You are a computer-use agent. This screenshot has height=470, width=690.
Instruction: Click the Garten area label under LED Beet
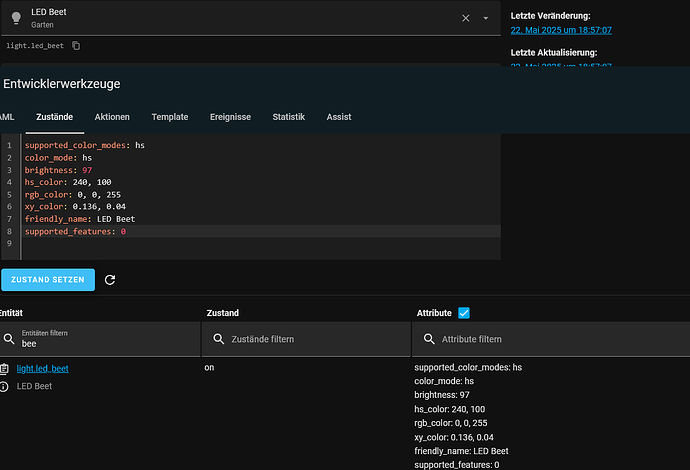tap(42, 25)
